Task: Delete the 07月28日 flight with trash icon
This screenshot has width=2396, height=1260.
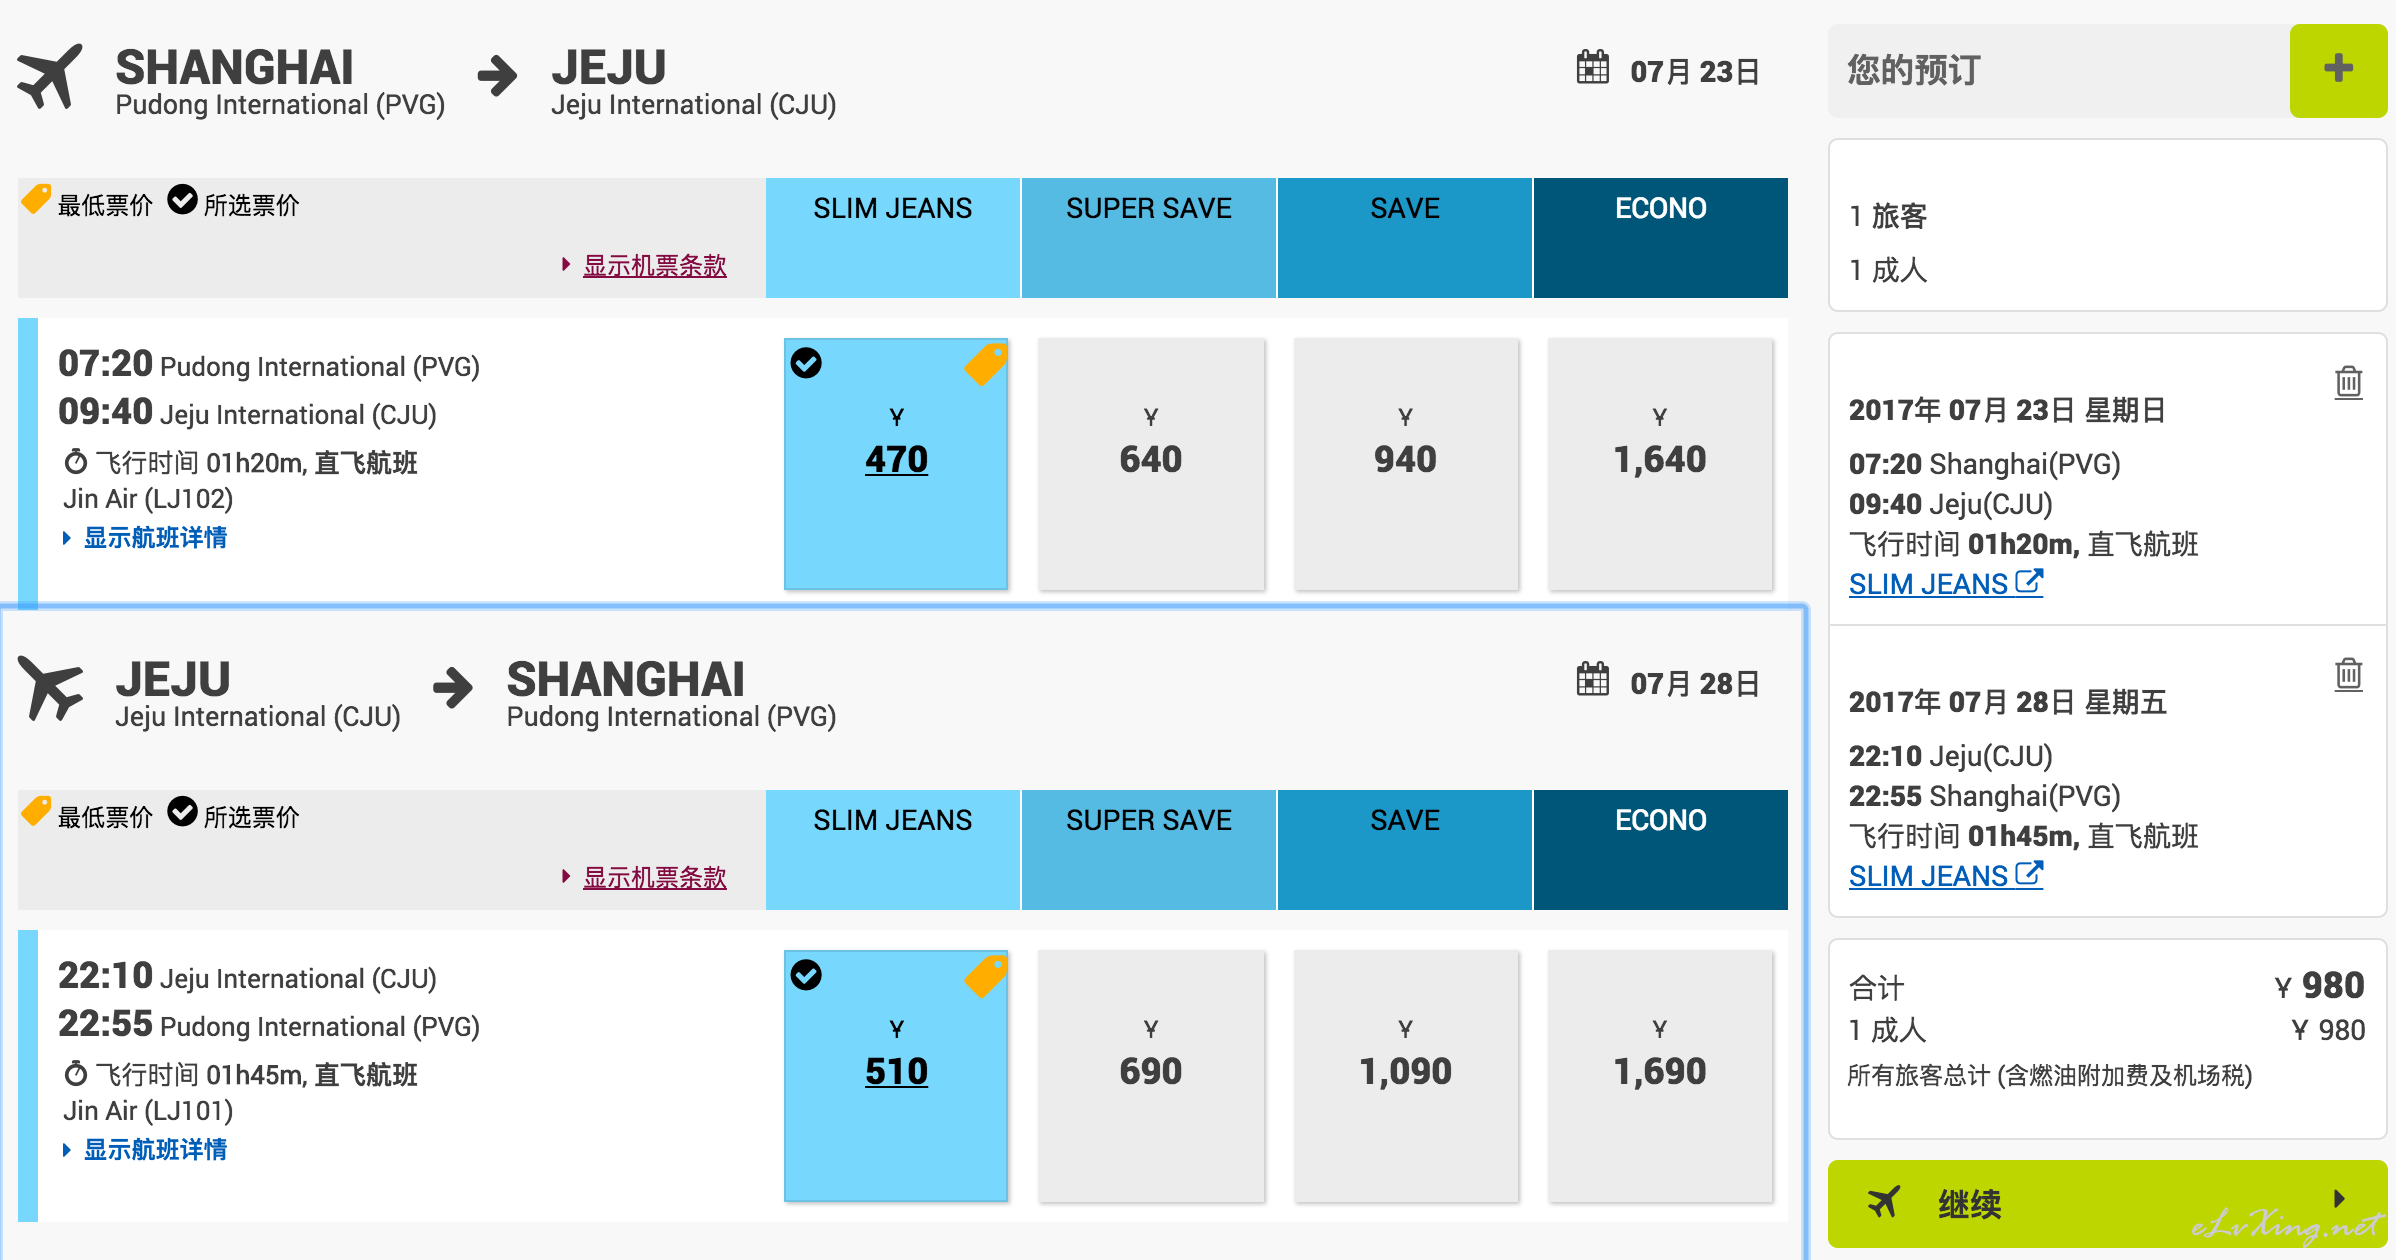Action: coord(2348,674)
